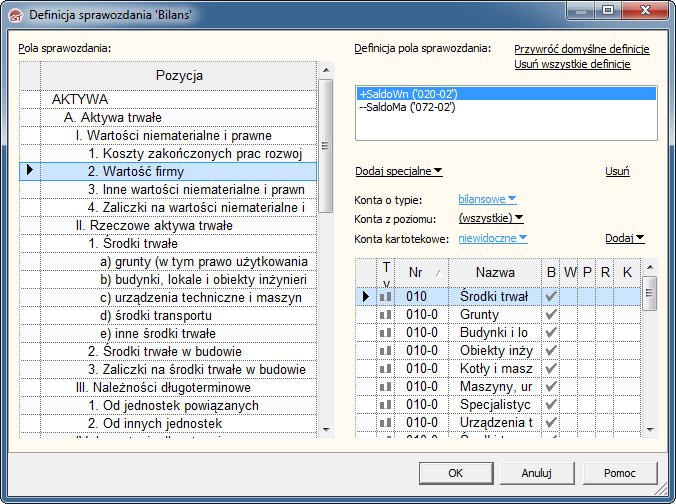676x504 pixels.
Task: Click the type icon in Kotły i masz row
Action: tap(386, 369)
